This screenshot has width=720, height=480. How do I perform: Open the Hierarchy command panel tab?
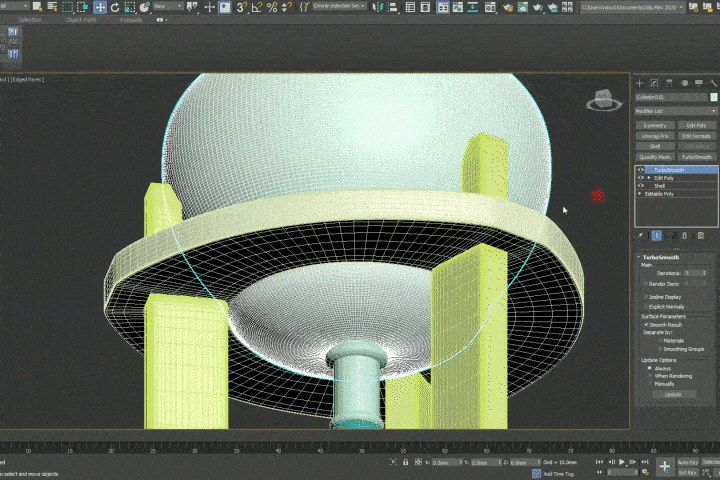click(669, 83)
